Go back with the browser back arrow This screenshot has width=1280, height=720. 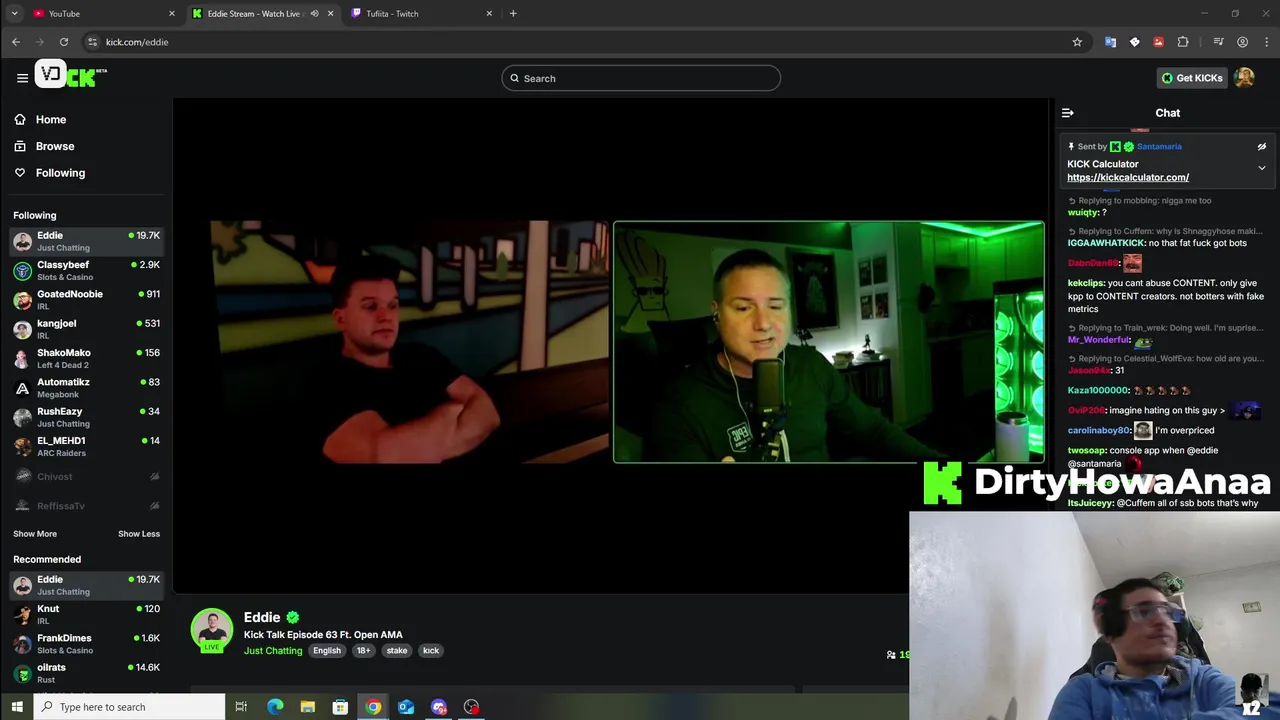(x=16, y=42)
